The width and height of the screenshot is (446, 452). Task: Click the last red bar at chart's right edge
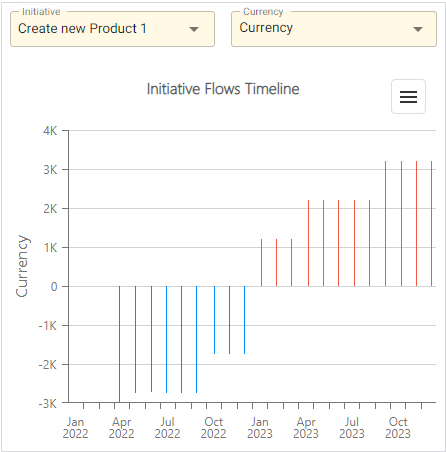(x=432, y=224)
